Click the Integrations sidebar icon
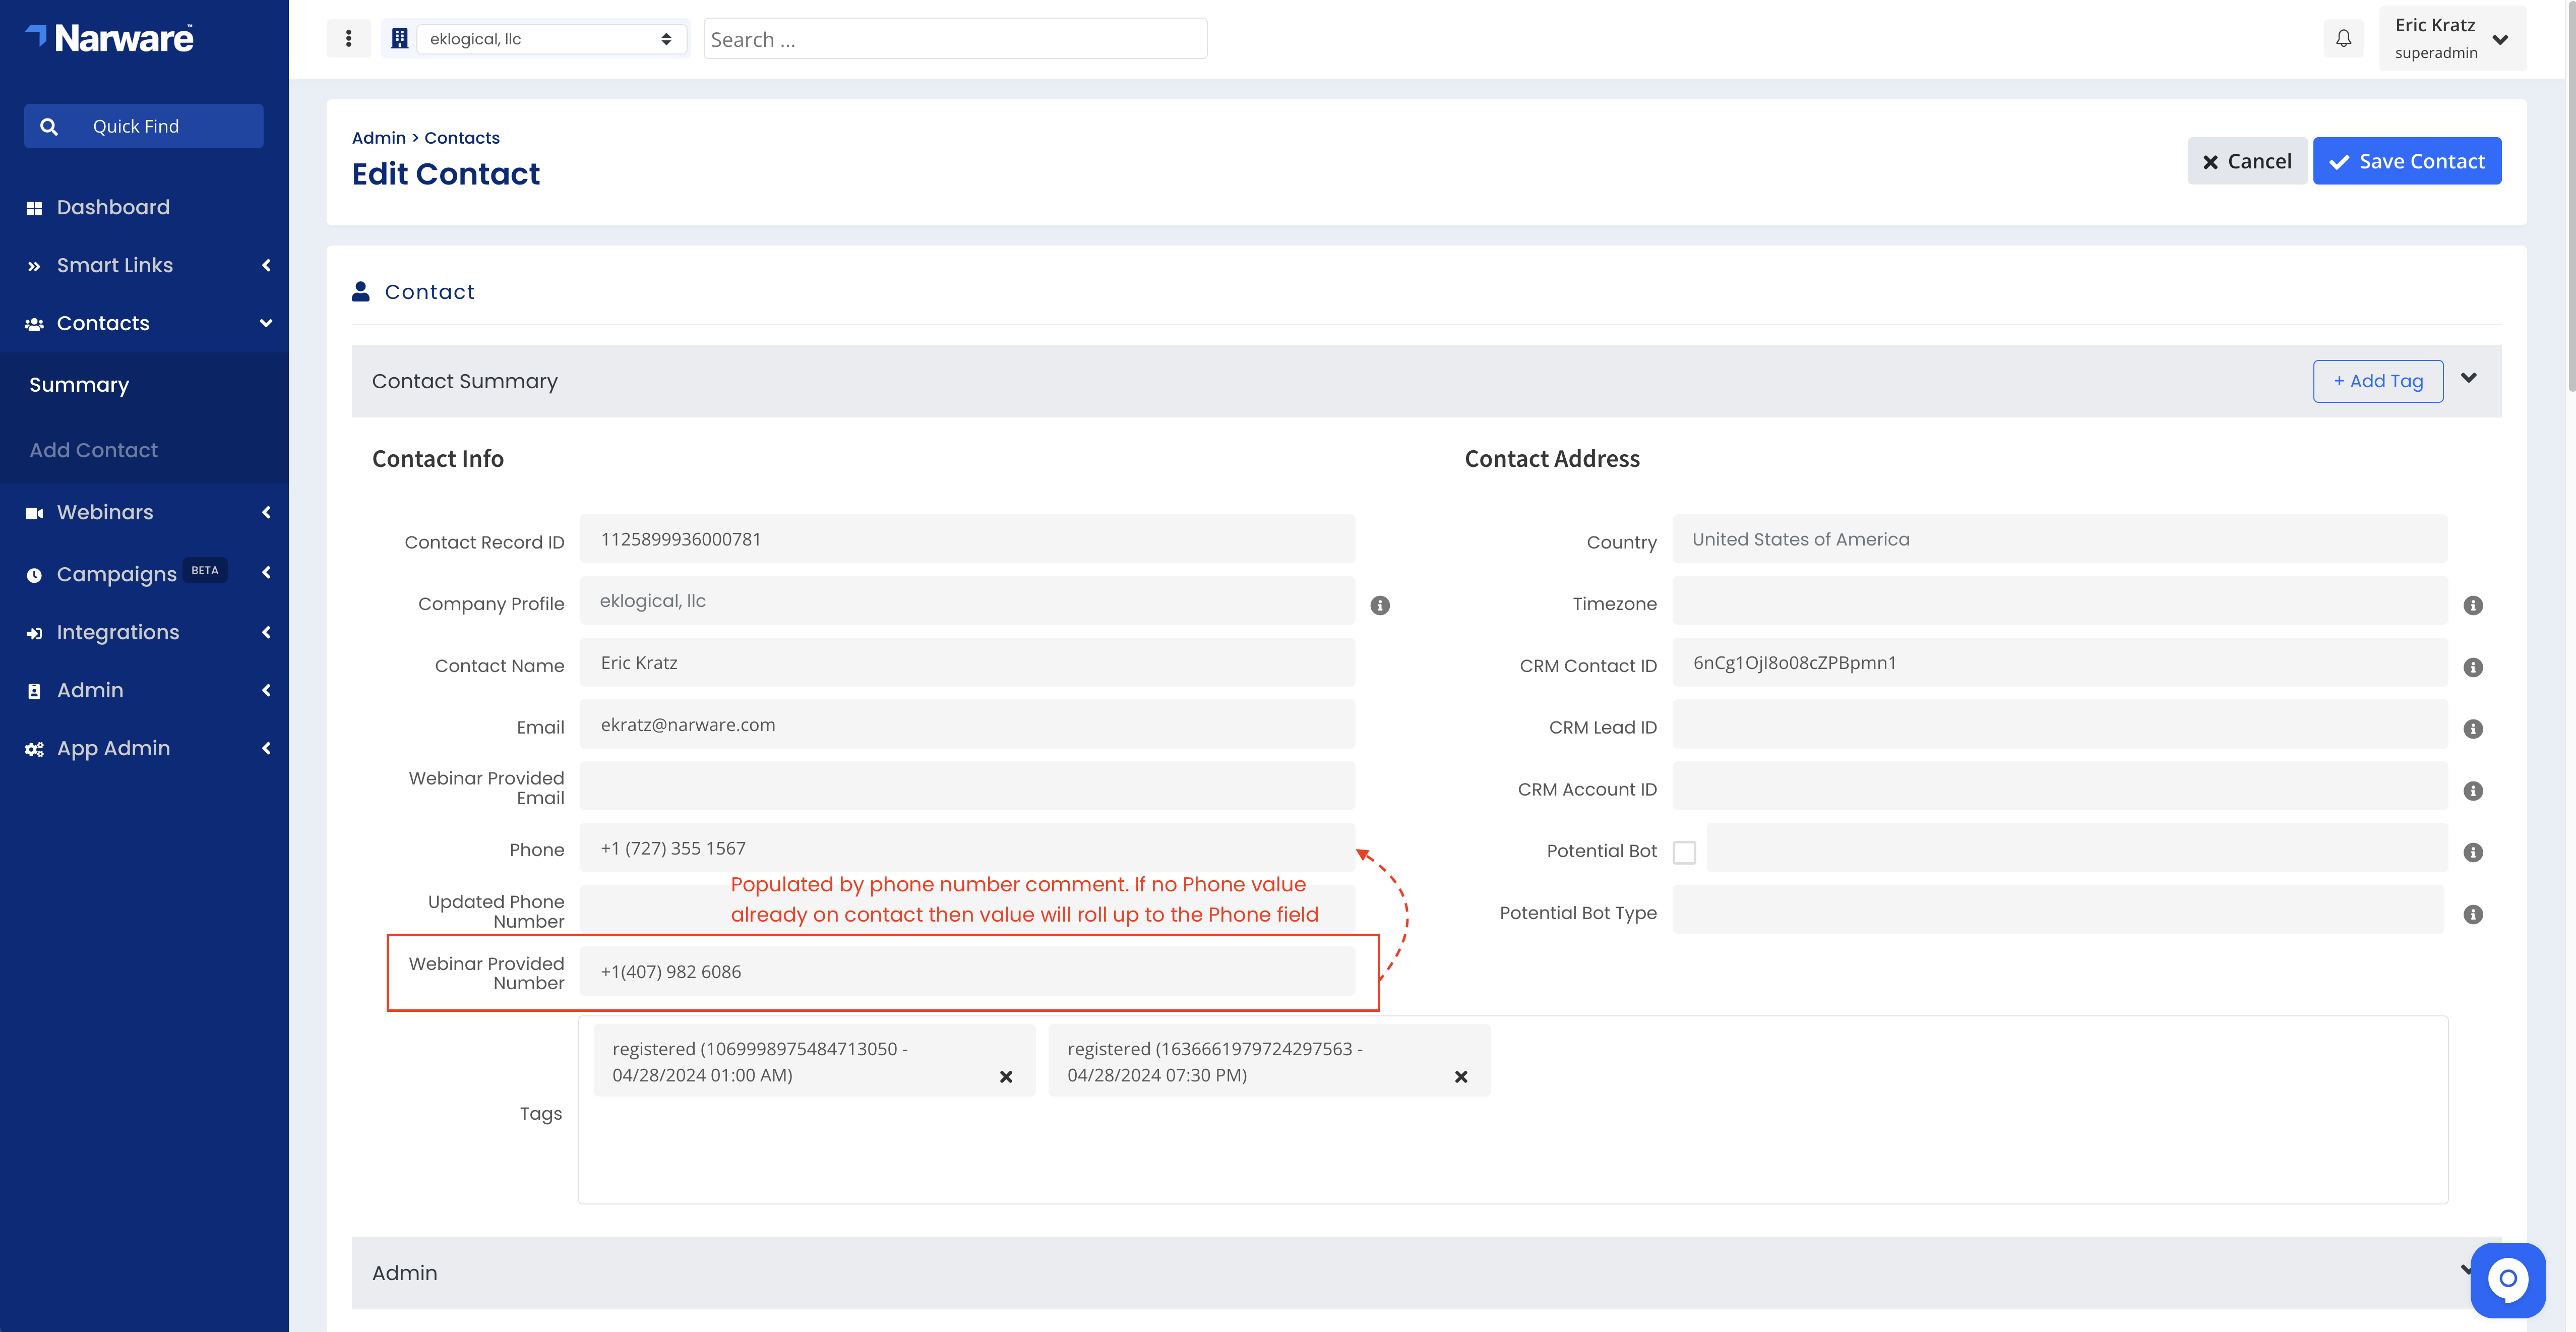 click(34, 633)
